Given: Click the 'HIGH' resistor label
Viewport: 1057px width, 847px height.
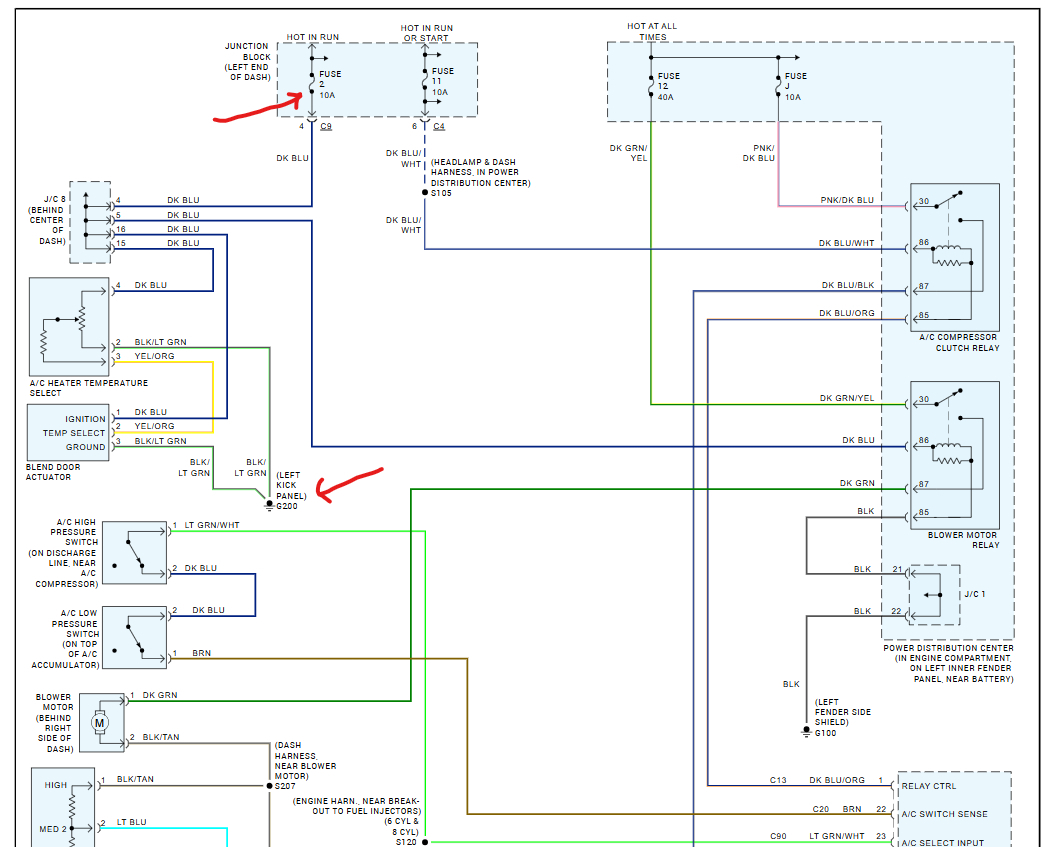Looking at the screenshot, I should 56,785.
